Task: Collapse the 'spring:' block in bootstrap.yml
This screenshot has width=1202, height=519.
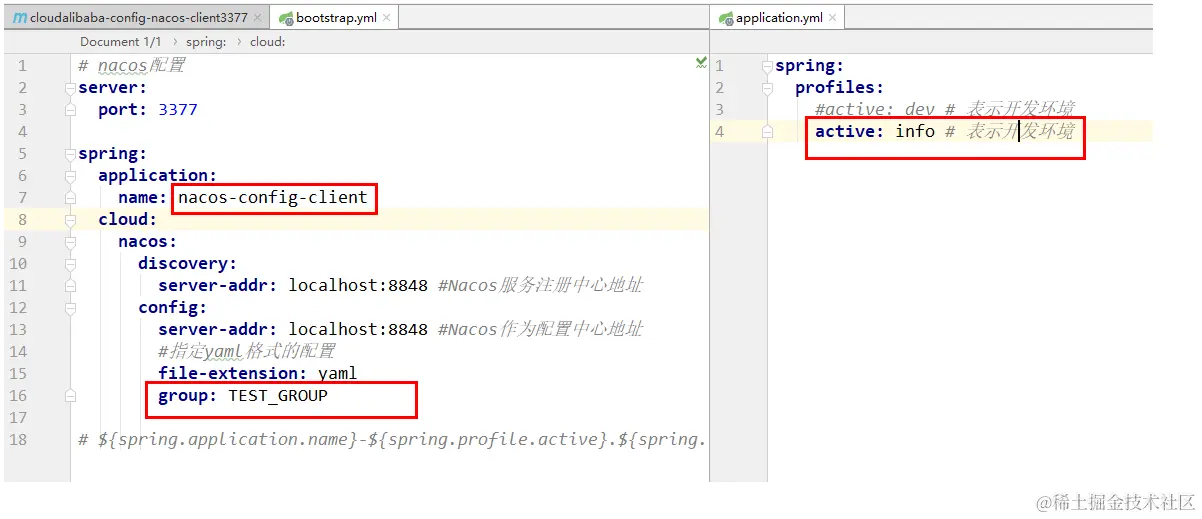Action: pyautogui.click(x=70, y=154)
